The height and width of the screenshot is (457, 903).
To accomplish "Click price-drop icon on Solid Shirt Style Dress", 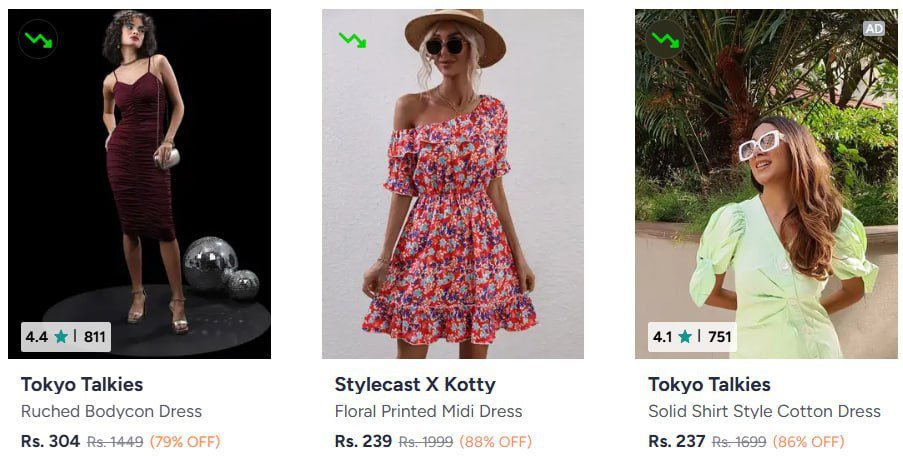I will tap(665, 40).
